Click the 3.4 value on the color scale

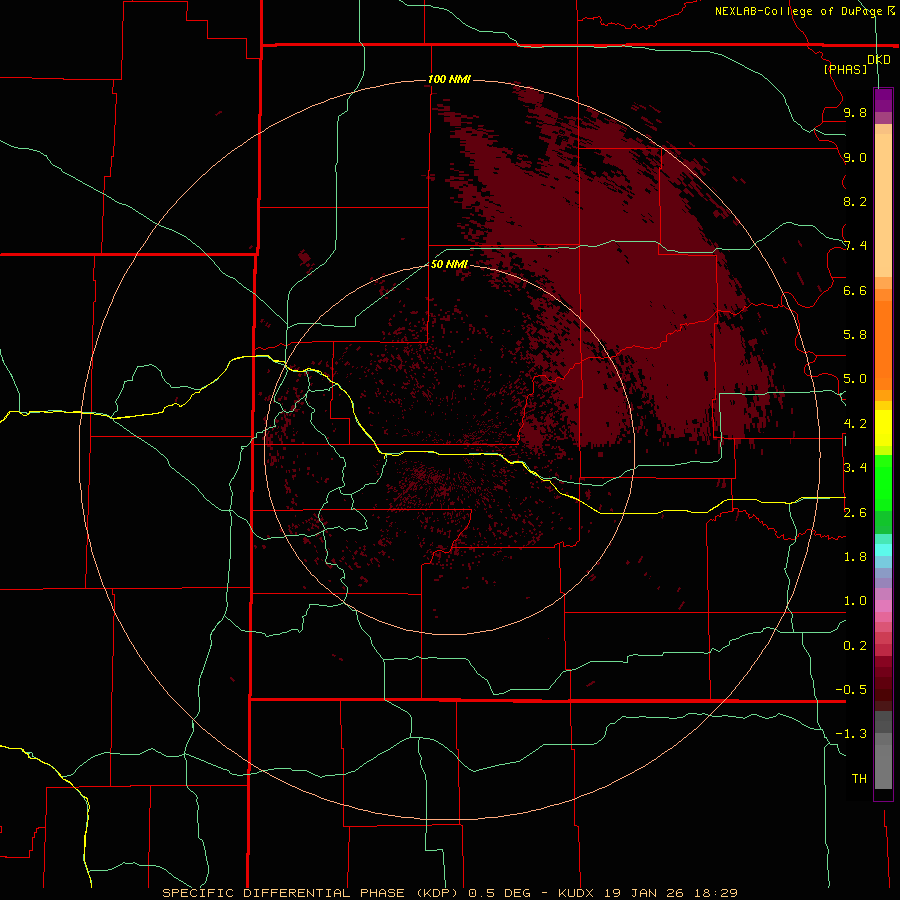(x=855, y=468)
